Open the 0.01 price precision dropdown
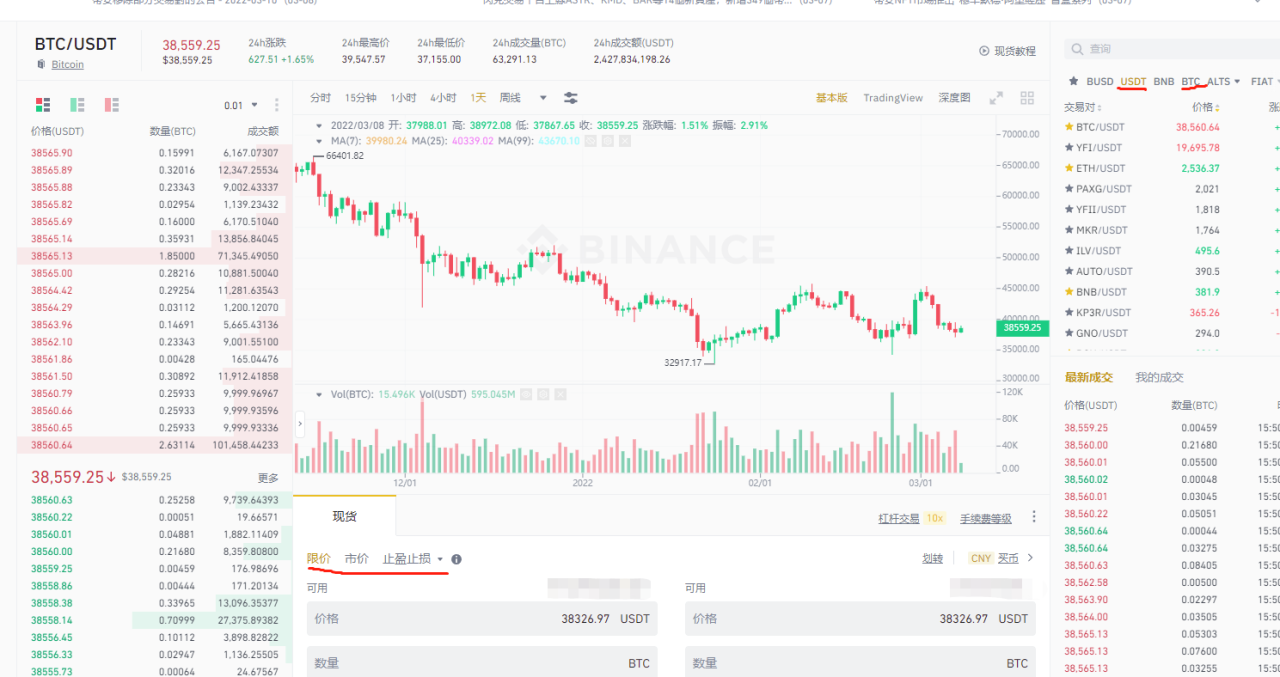The image size is (1280, 677). point(241,105)
